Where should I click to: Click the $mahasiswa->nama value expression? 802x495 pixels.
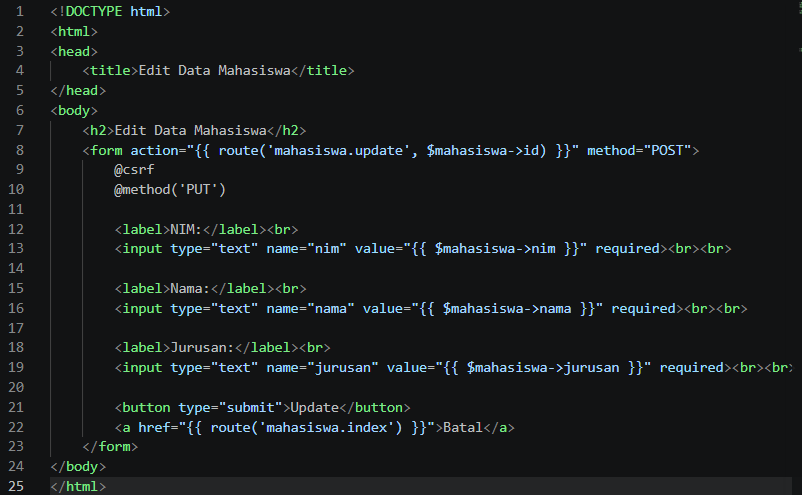click(507, 309)
